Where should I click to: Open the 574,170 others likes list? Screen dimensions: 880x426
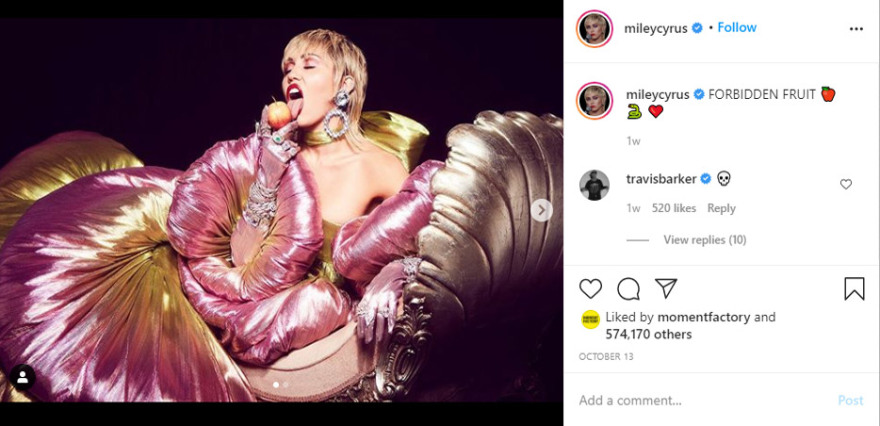tap(648, 334)
